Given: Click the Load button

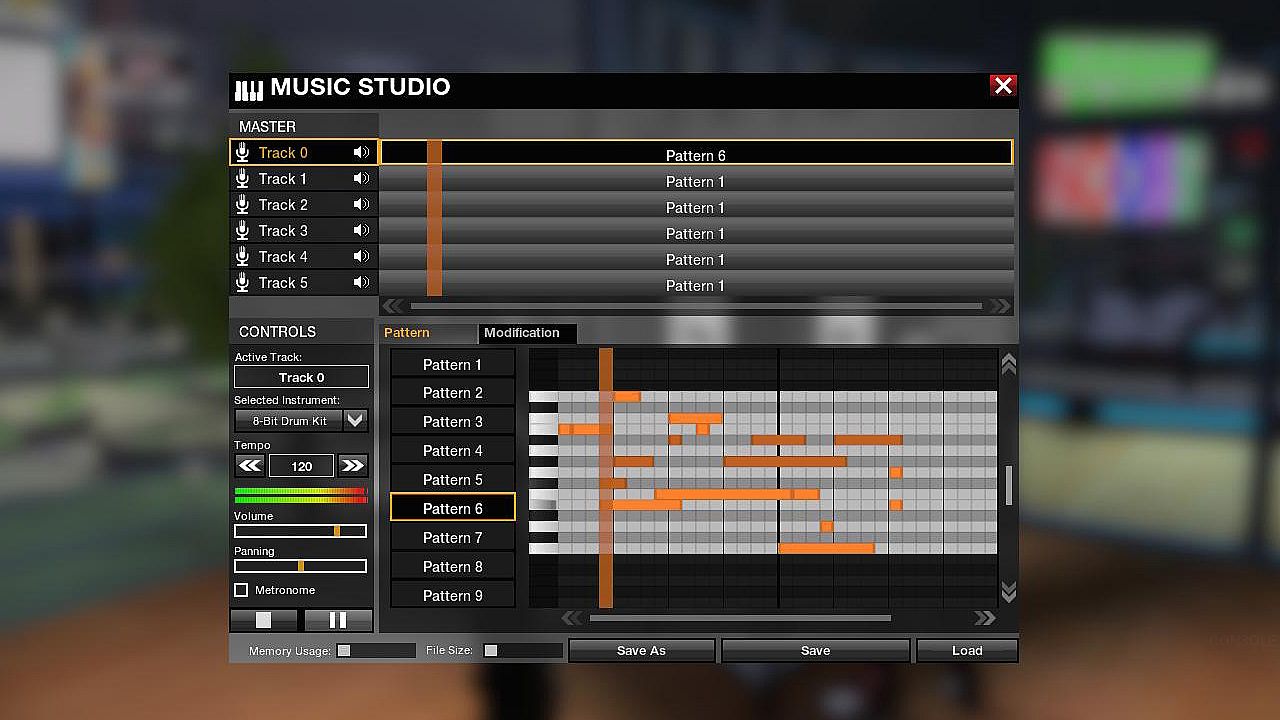Looking at the screenshot, I should point(967,651).
